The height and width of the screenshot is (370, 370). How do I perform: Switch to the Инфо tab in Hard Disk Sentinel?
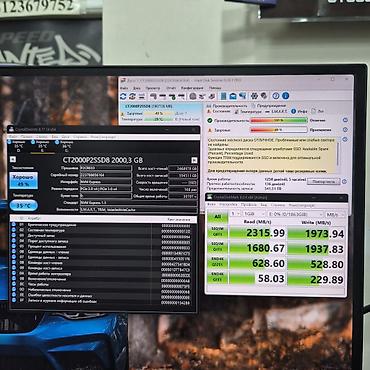(299, 112)
